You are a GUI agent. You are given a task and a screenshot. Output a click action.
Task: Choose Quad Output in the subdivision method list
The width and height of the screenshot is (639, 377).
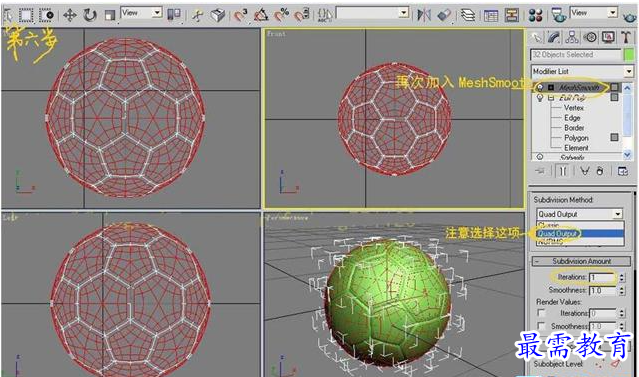(580, 234)
